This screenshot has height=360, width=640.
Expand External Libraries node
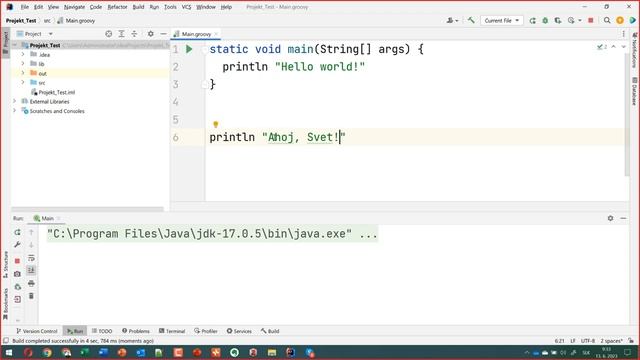click(15, 101)
